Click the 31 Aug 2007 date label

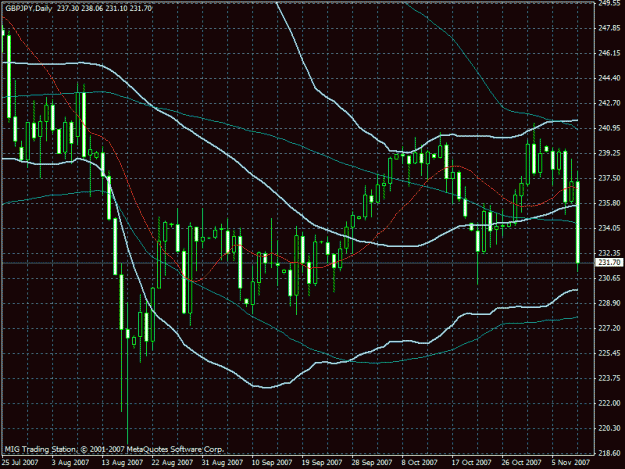point(222,462)
